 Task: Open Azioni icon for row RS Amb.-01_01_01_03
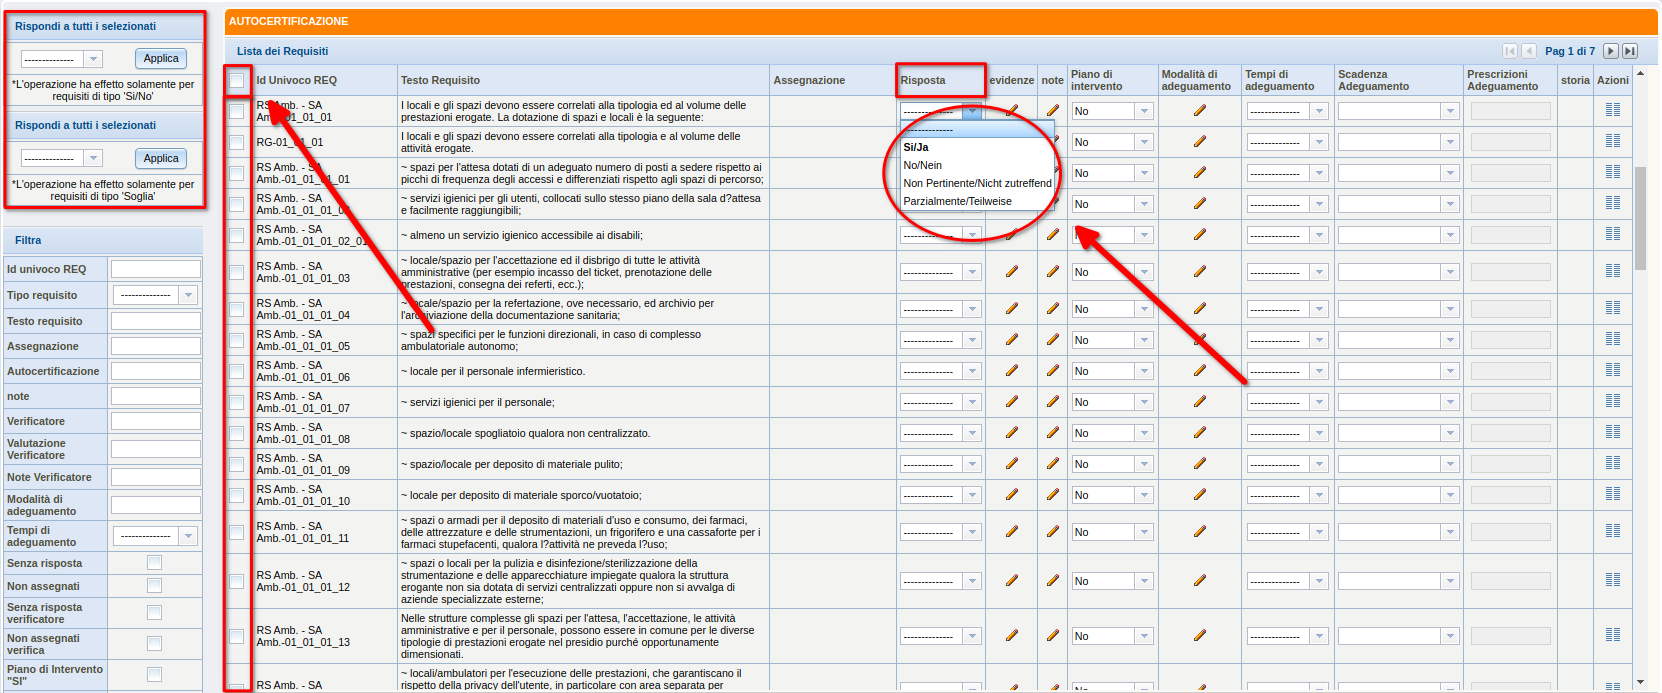[x=1612, y=271]
